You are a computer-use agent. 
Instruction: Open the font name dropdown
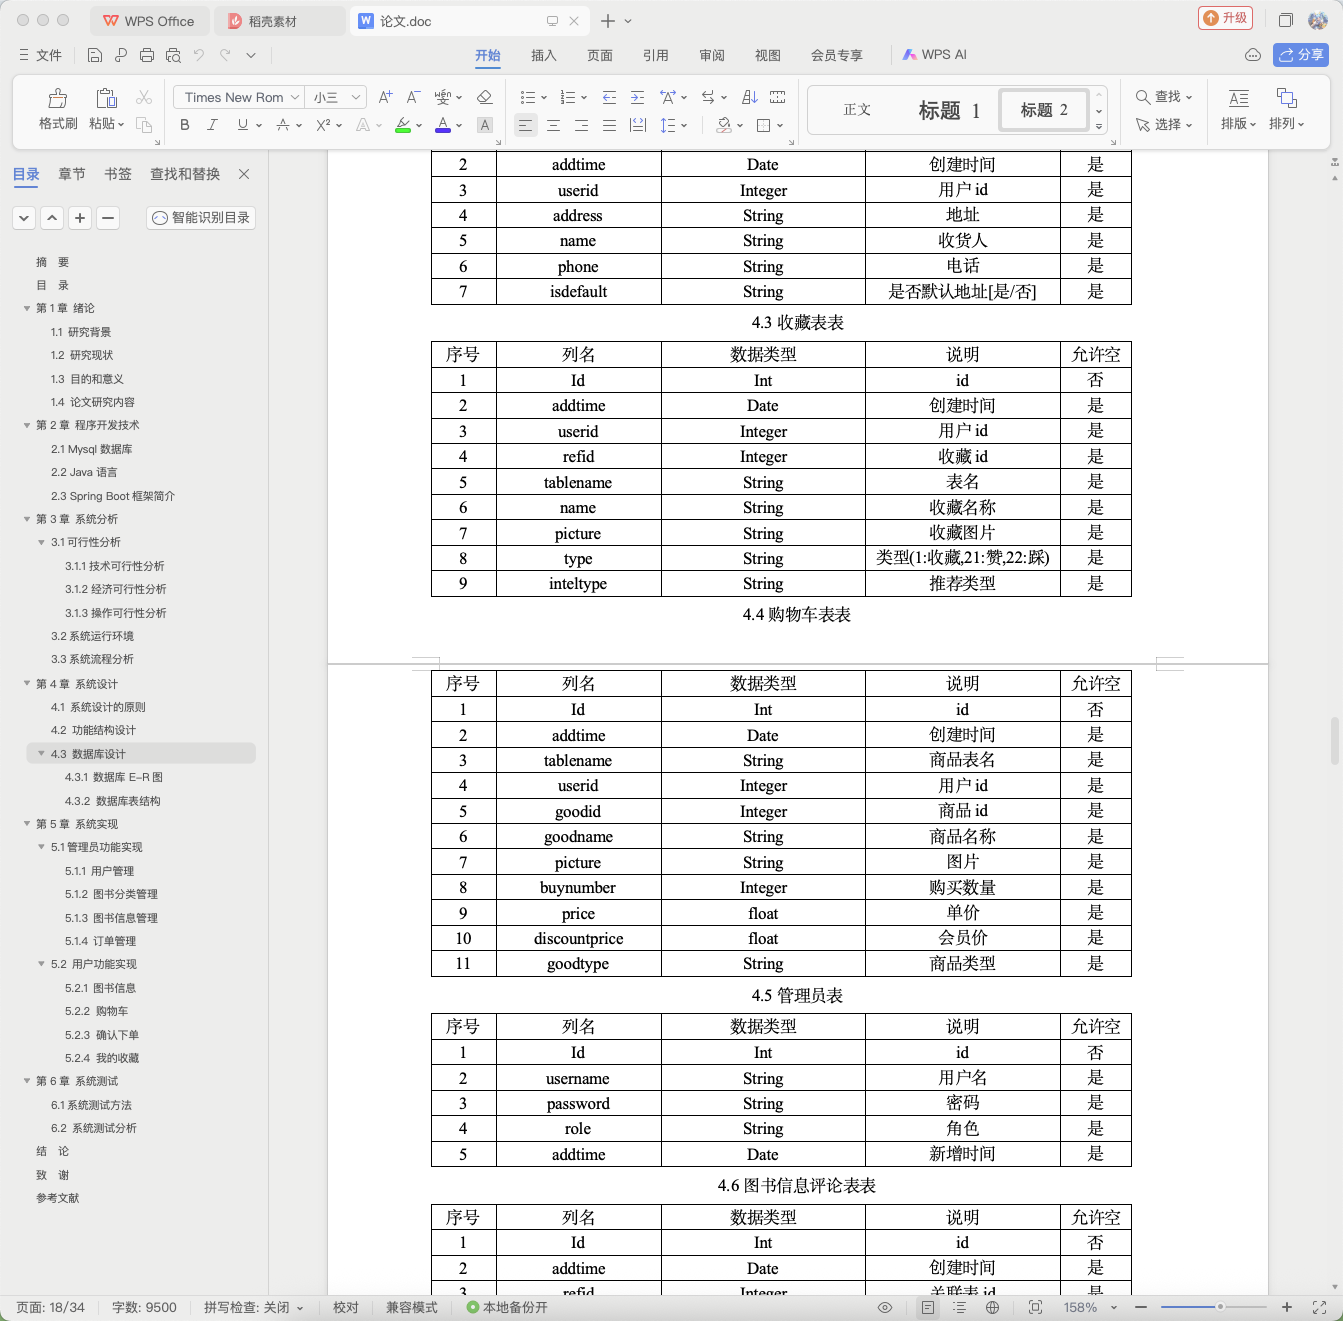(295, 97)
